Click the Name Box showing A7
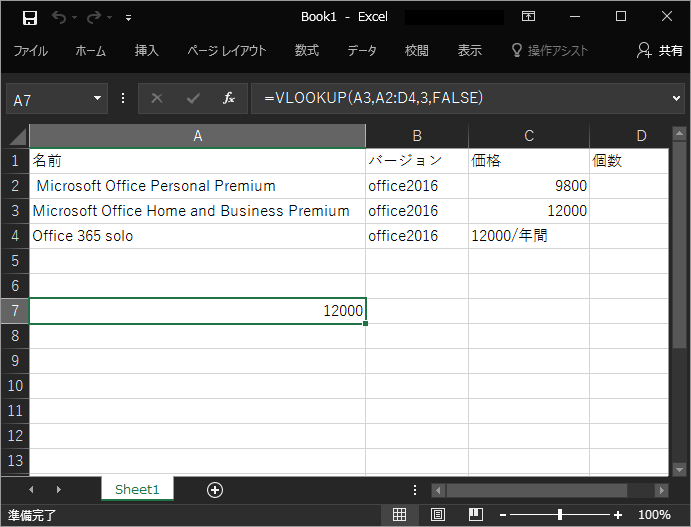Screen dimensions: 691x527 (x=49, y=100)
